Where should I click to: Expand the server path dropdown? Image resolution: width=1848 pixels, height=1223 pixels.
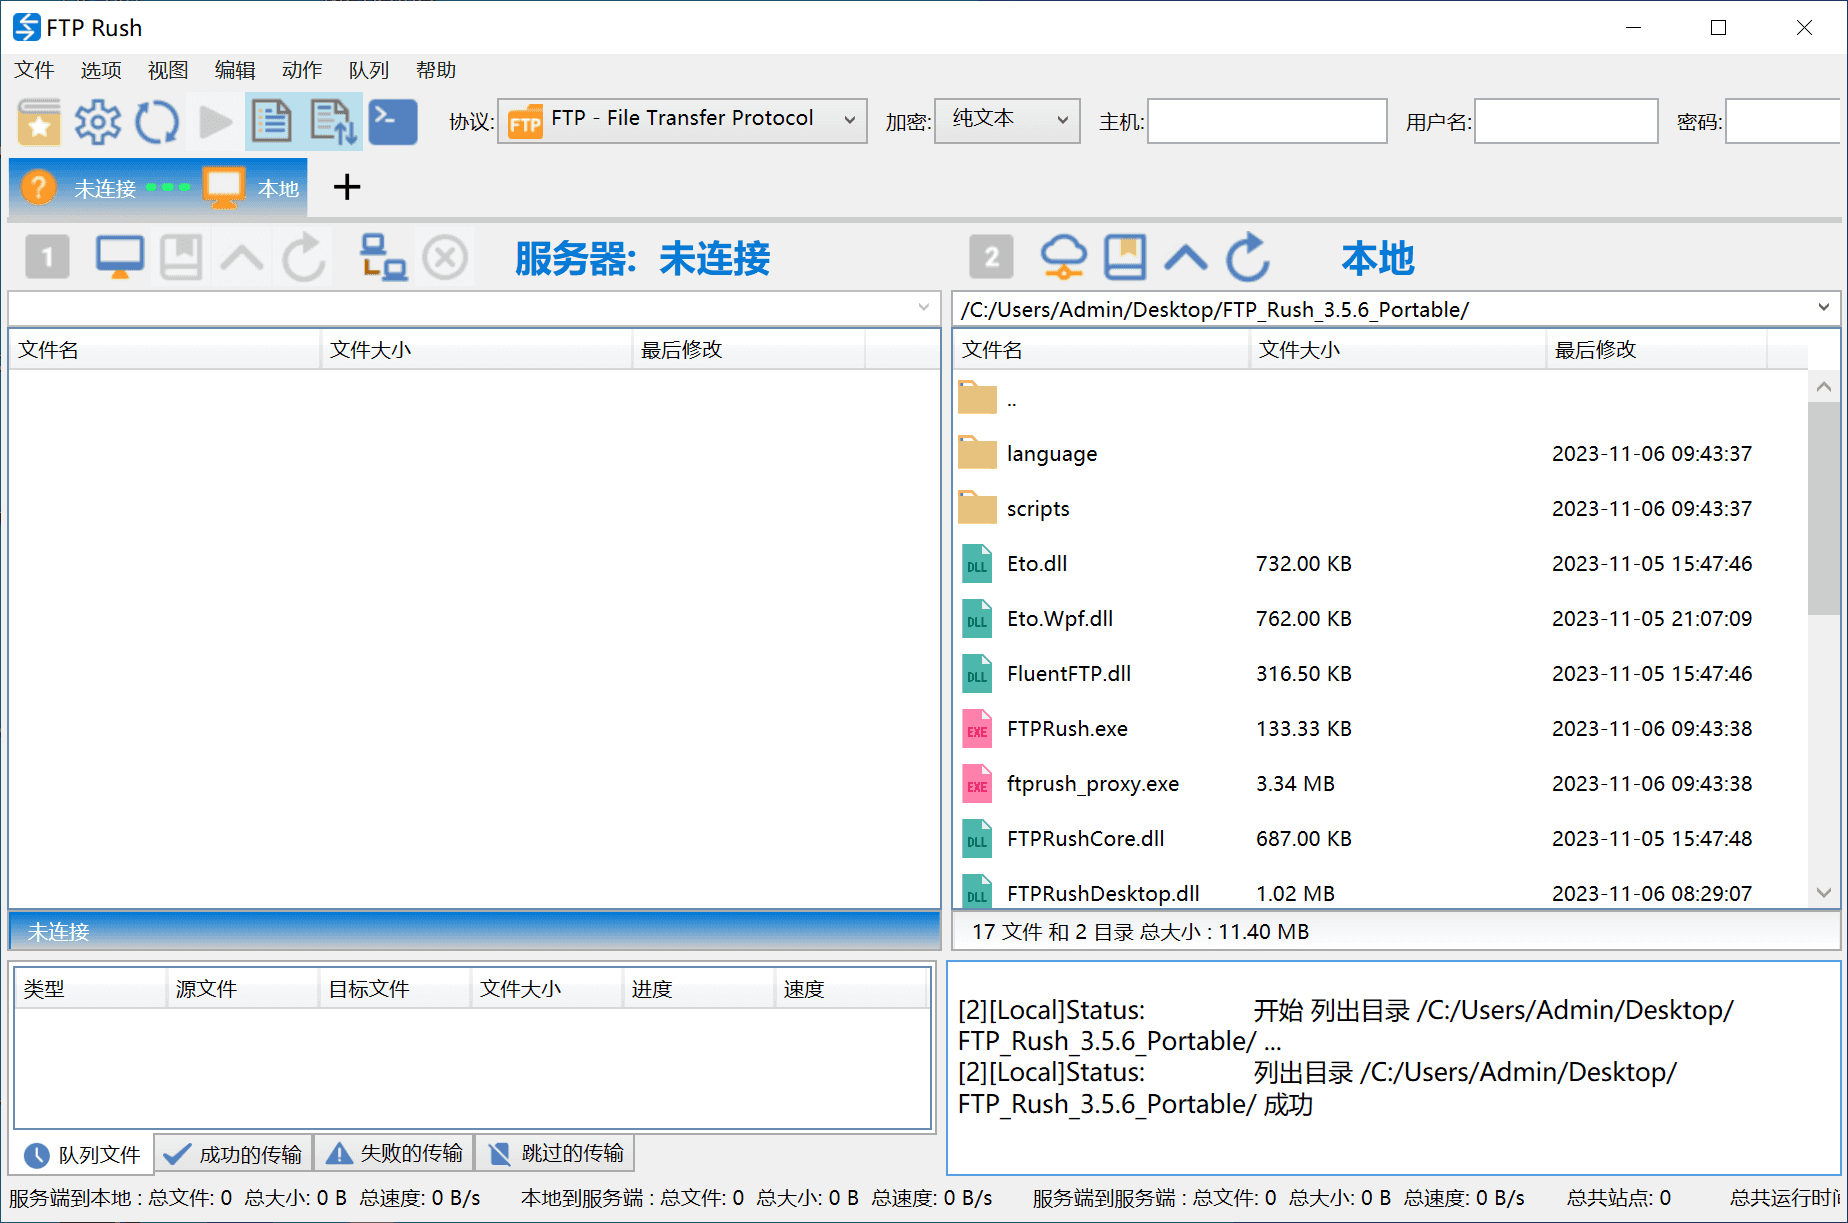click(923, 308)
